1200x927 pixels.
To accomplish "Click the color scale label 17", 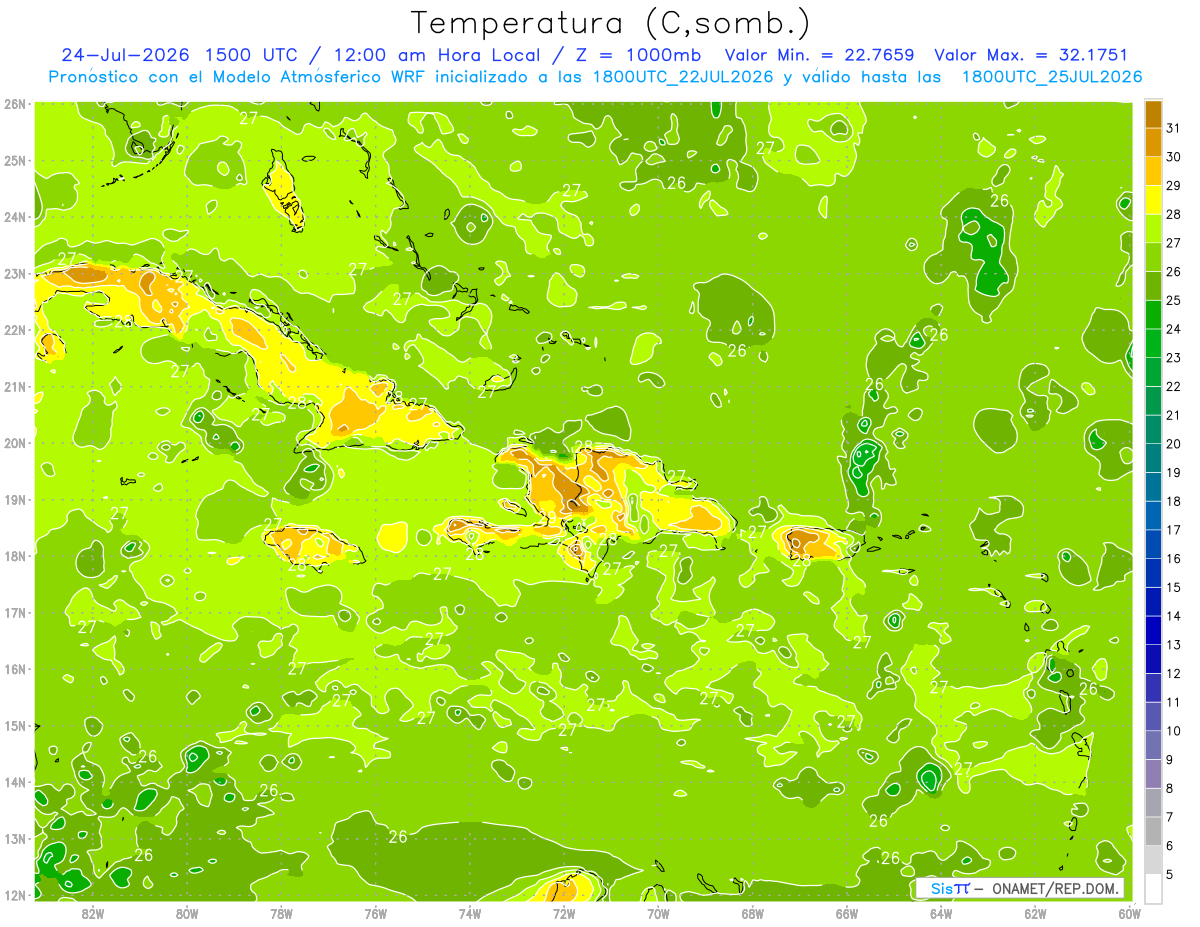I will coord(1174,529).
